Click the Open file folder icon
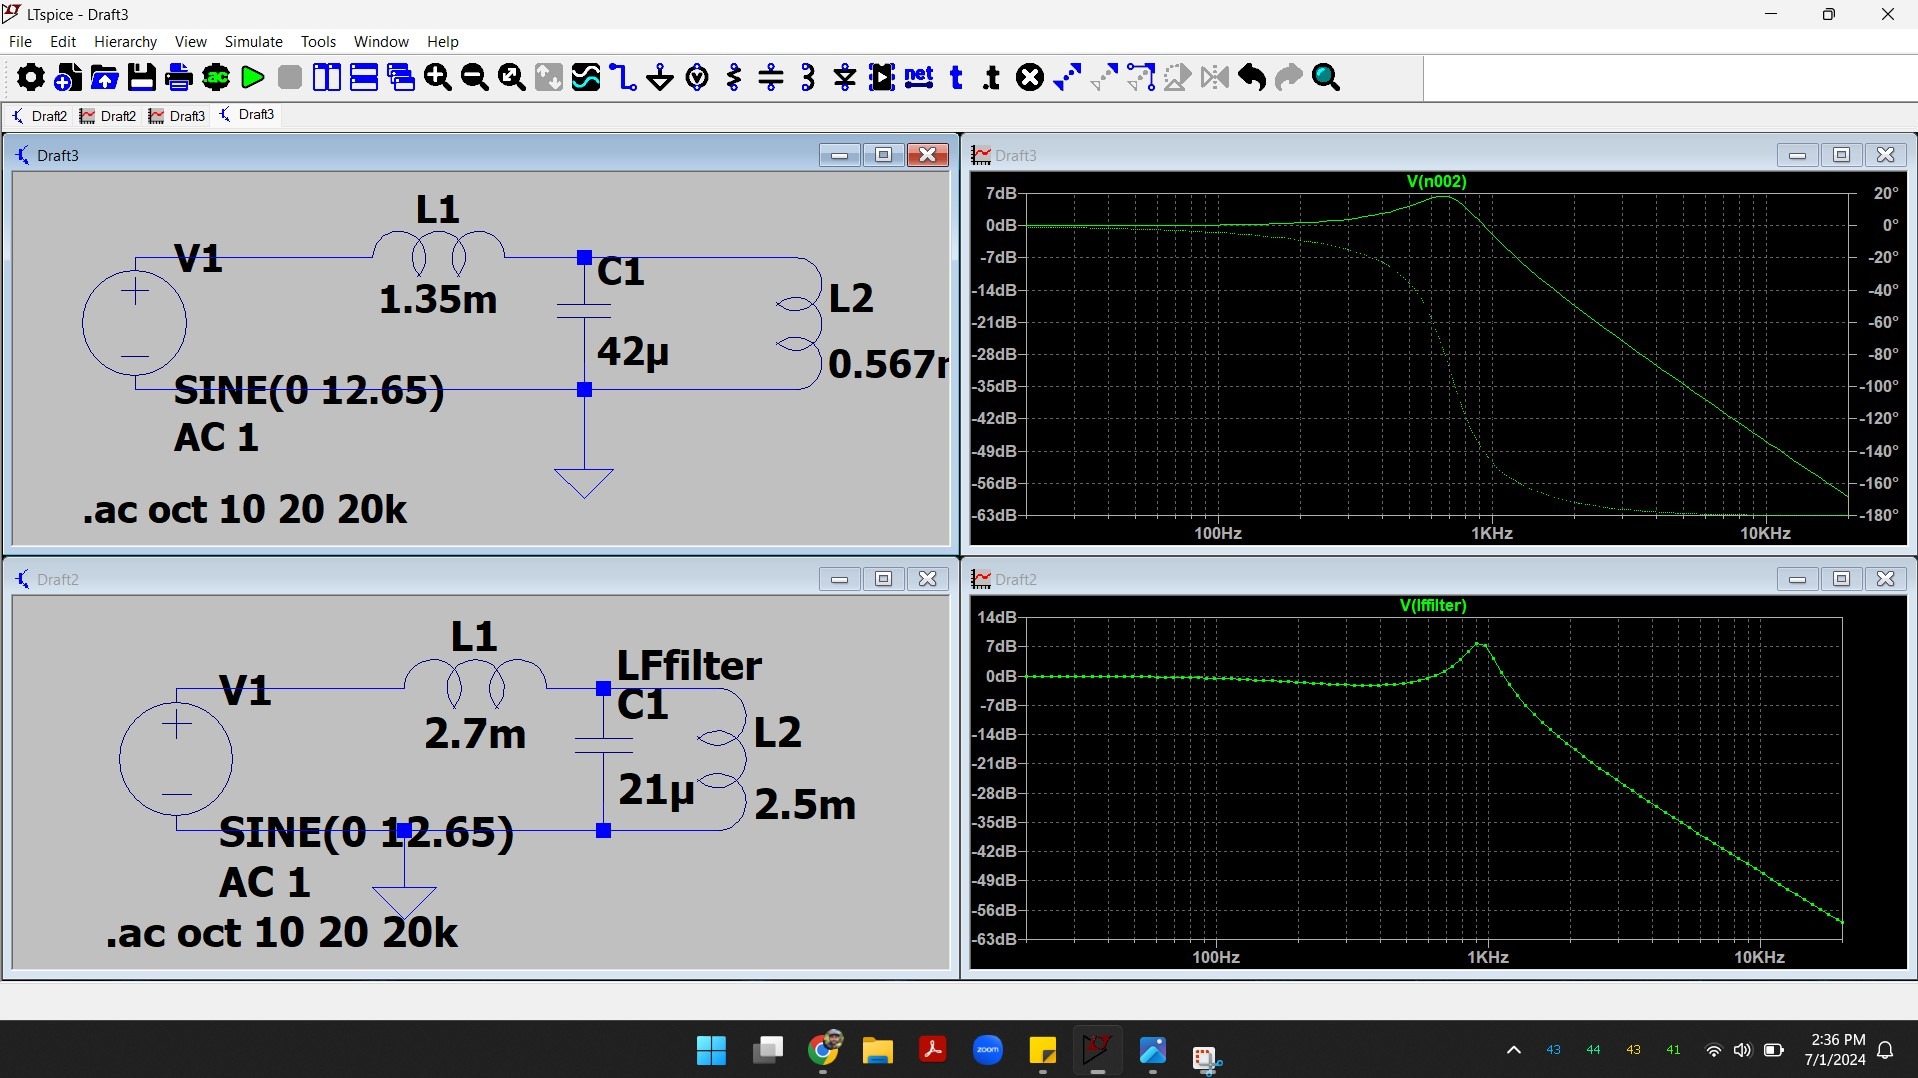 [105, 77]
